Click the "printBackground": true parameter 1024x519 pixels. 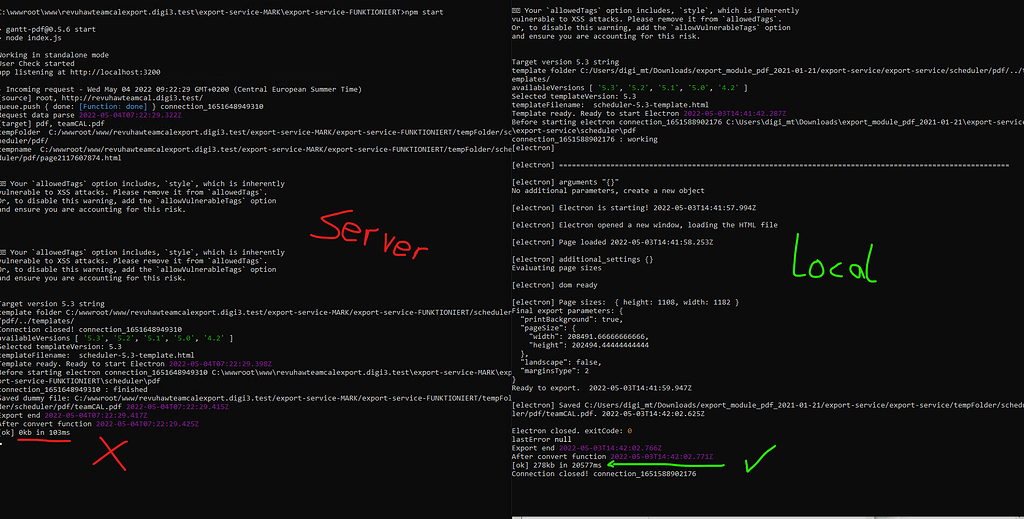571,319
